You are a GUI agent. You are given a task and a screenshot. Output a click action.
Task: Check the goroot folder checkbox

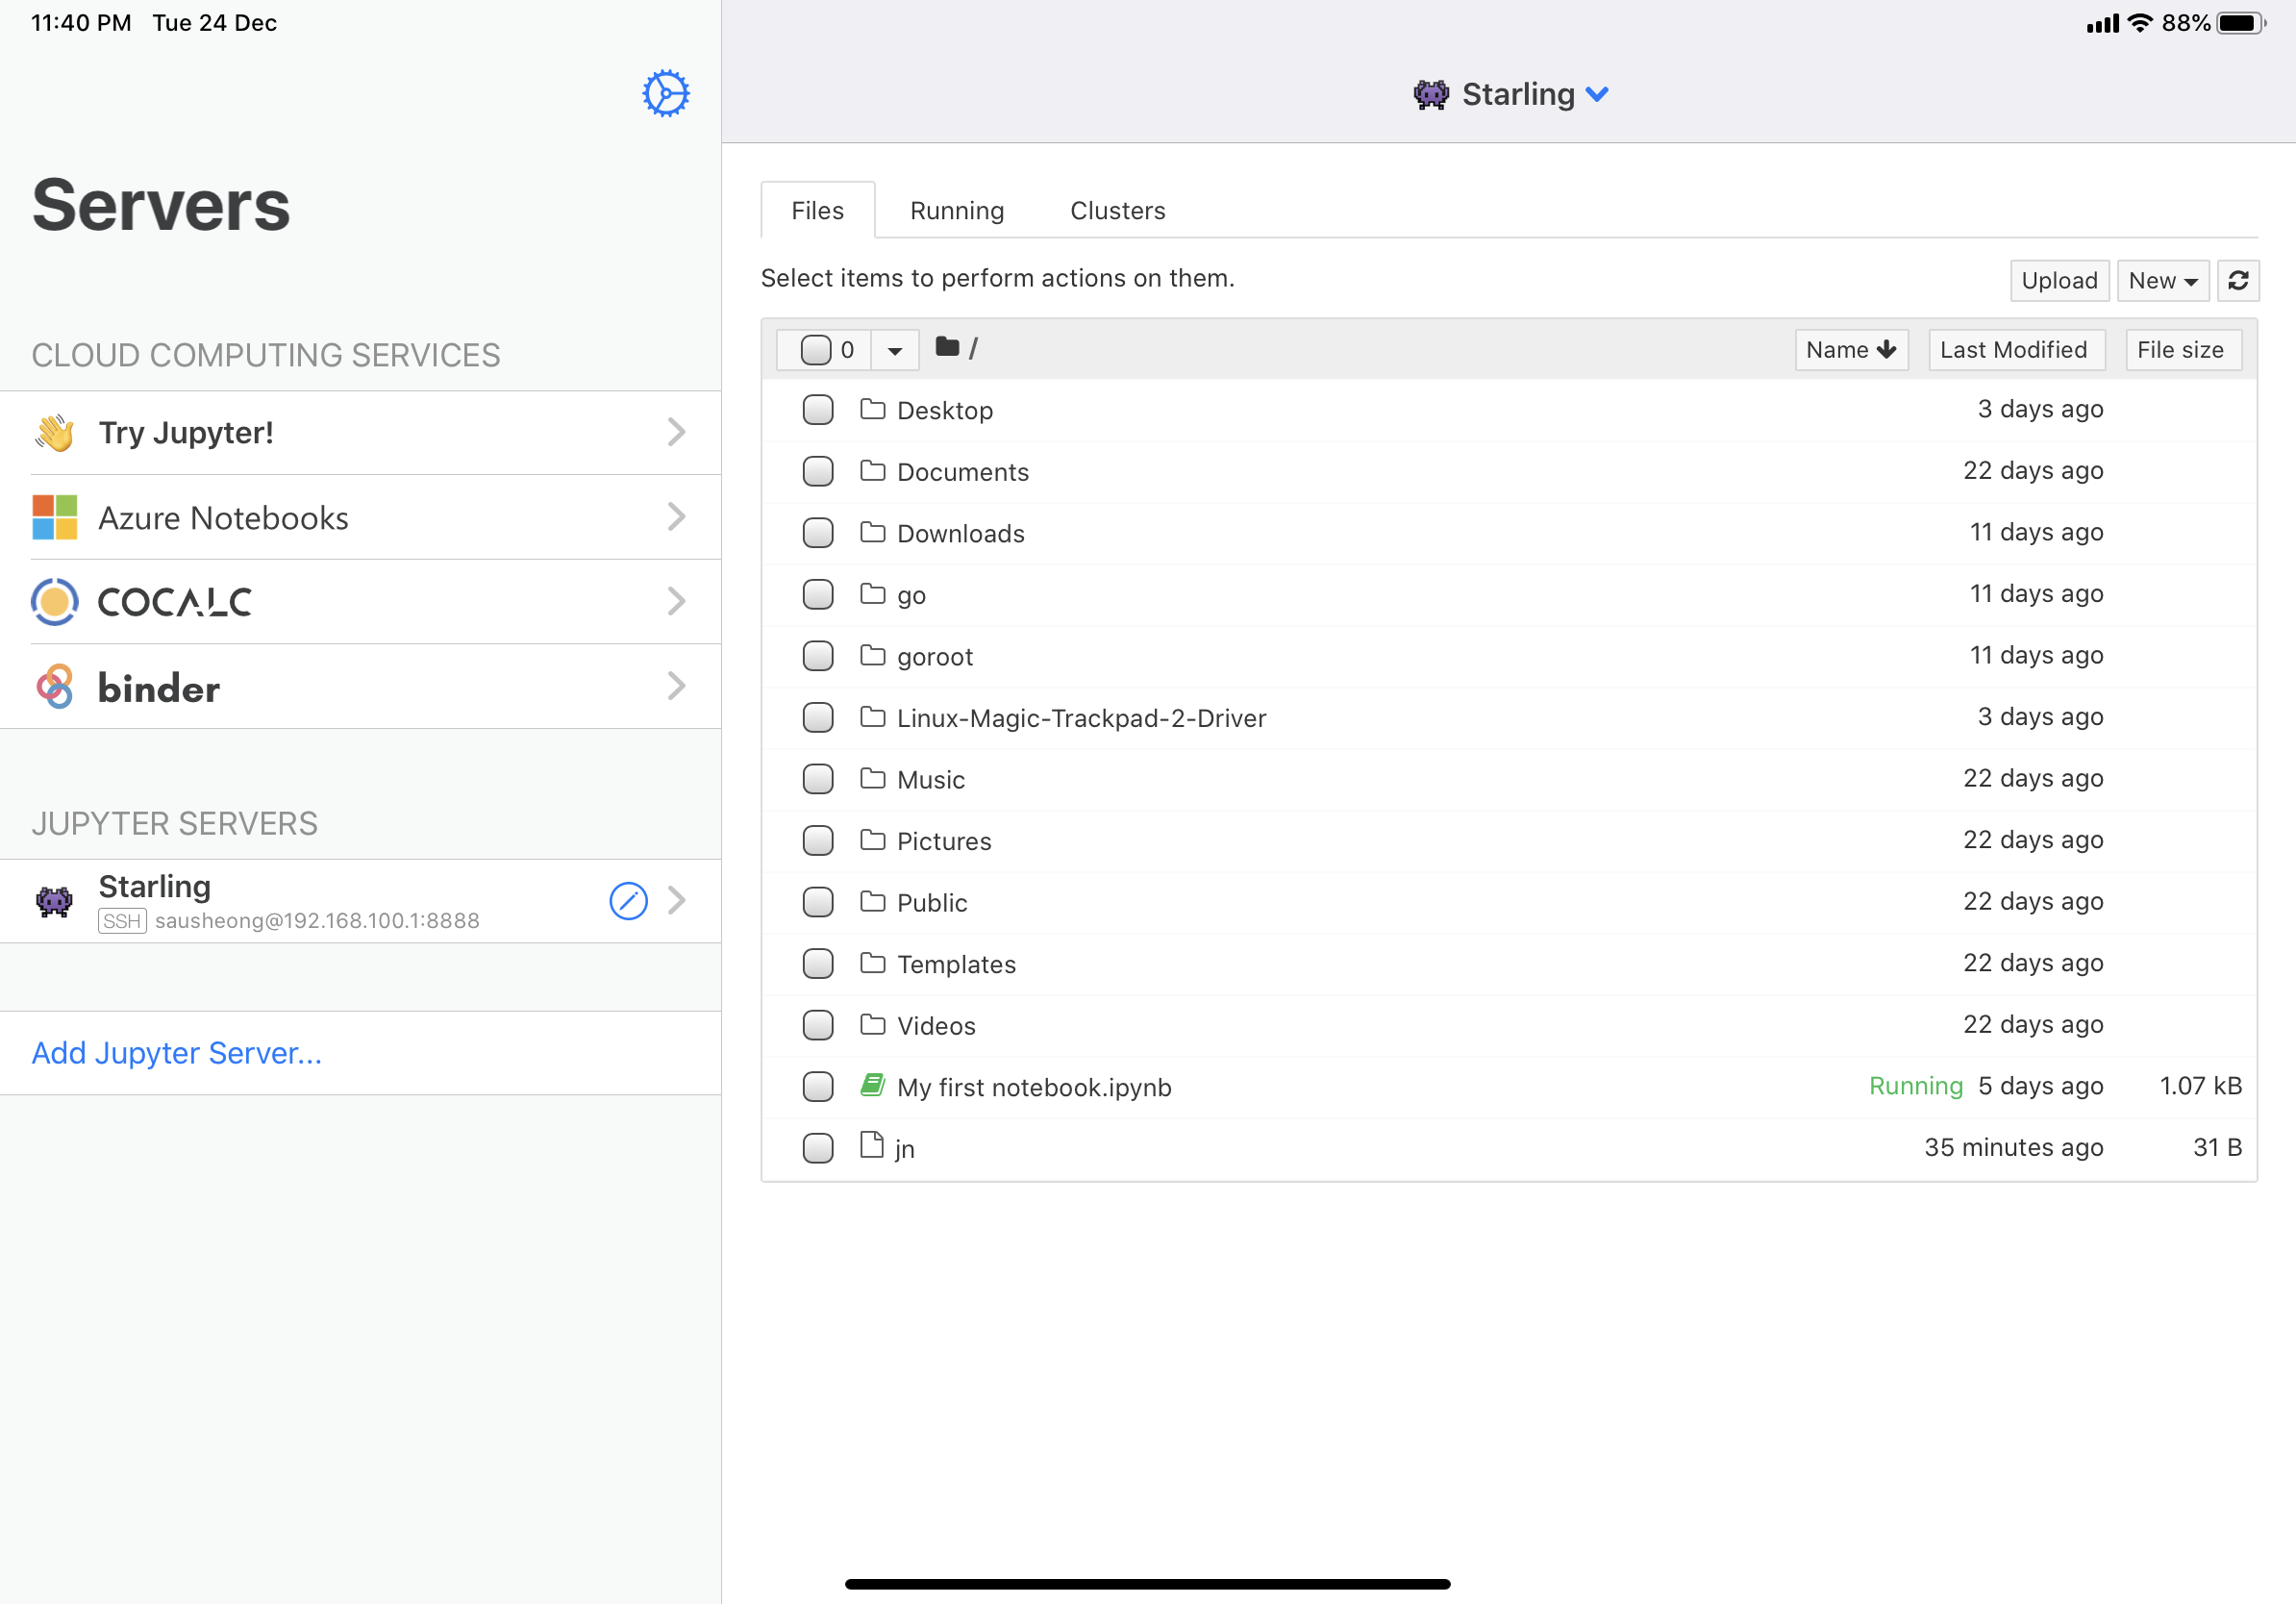(818, 655)
